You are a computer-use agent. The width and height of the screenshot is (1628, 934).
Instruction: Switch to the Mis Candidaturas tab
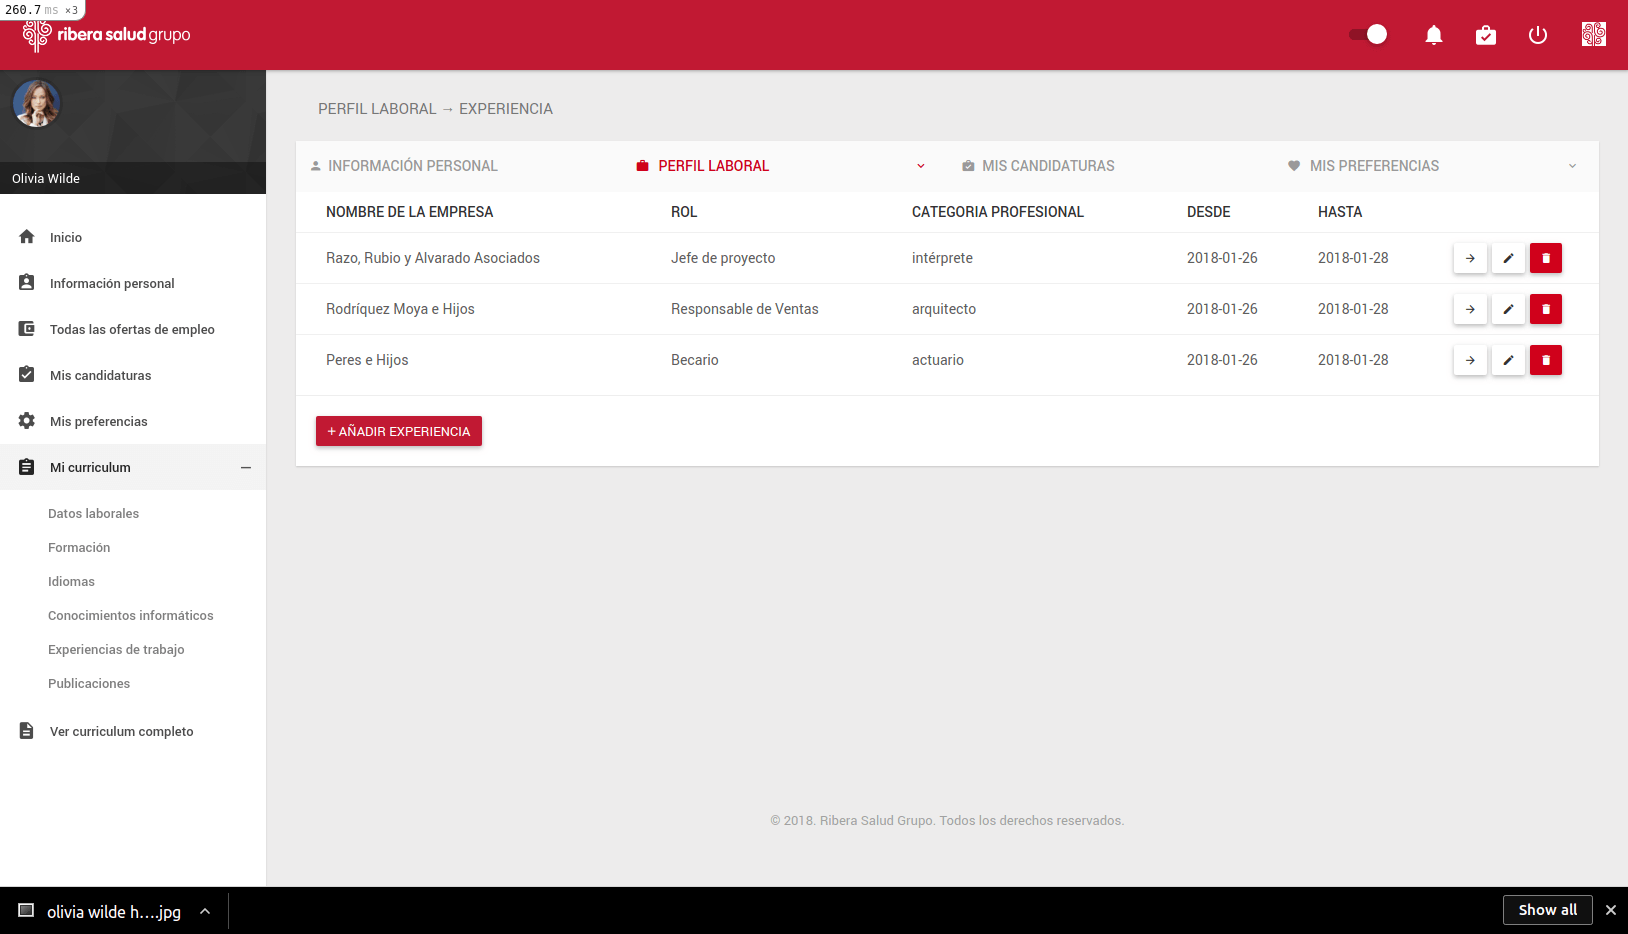coord(1038,166)
